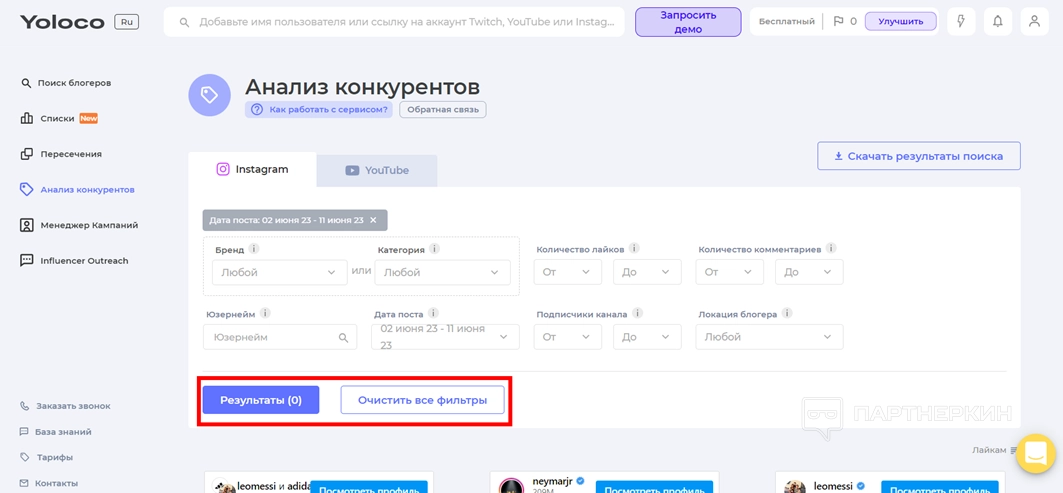Focus the Юзернейм input field
The height and width of the screenshot is (493, 1063).
coord(280,337)
